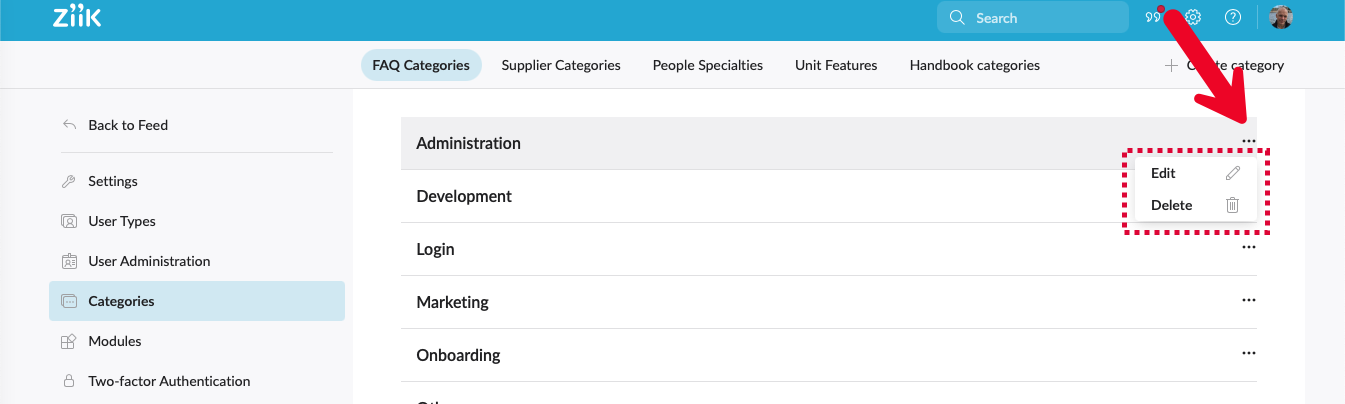Click the Search input field
1345x404 pixels.
click(1032, 18)
